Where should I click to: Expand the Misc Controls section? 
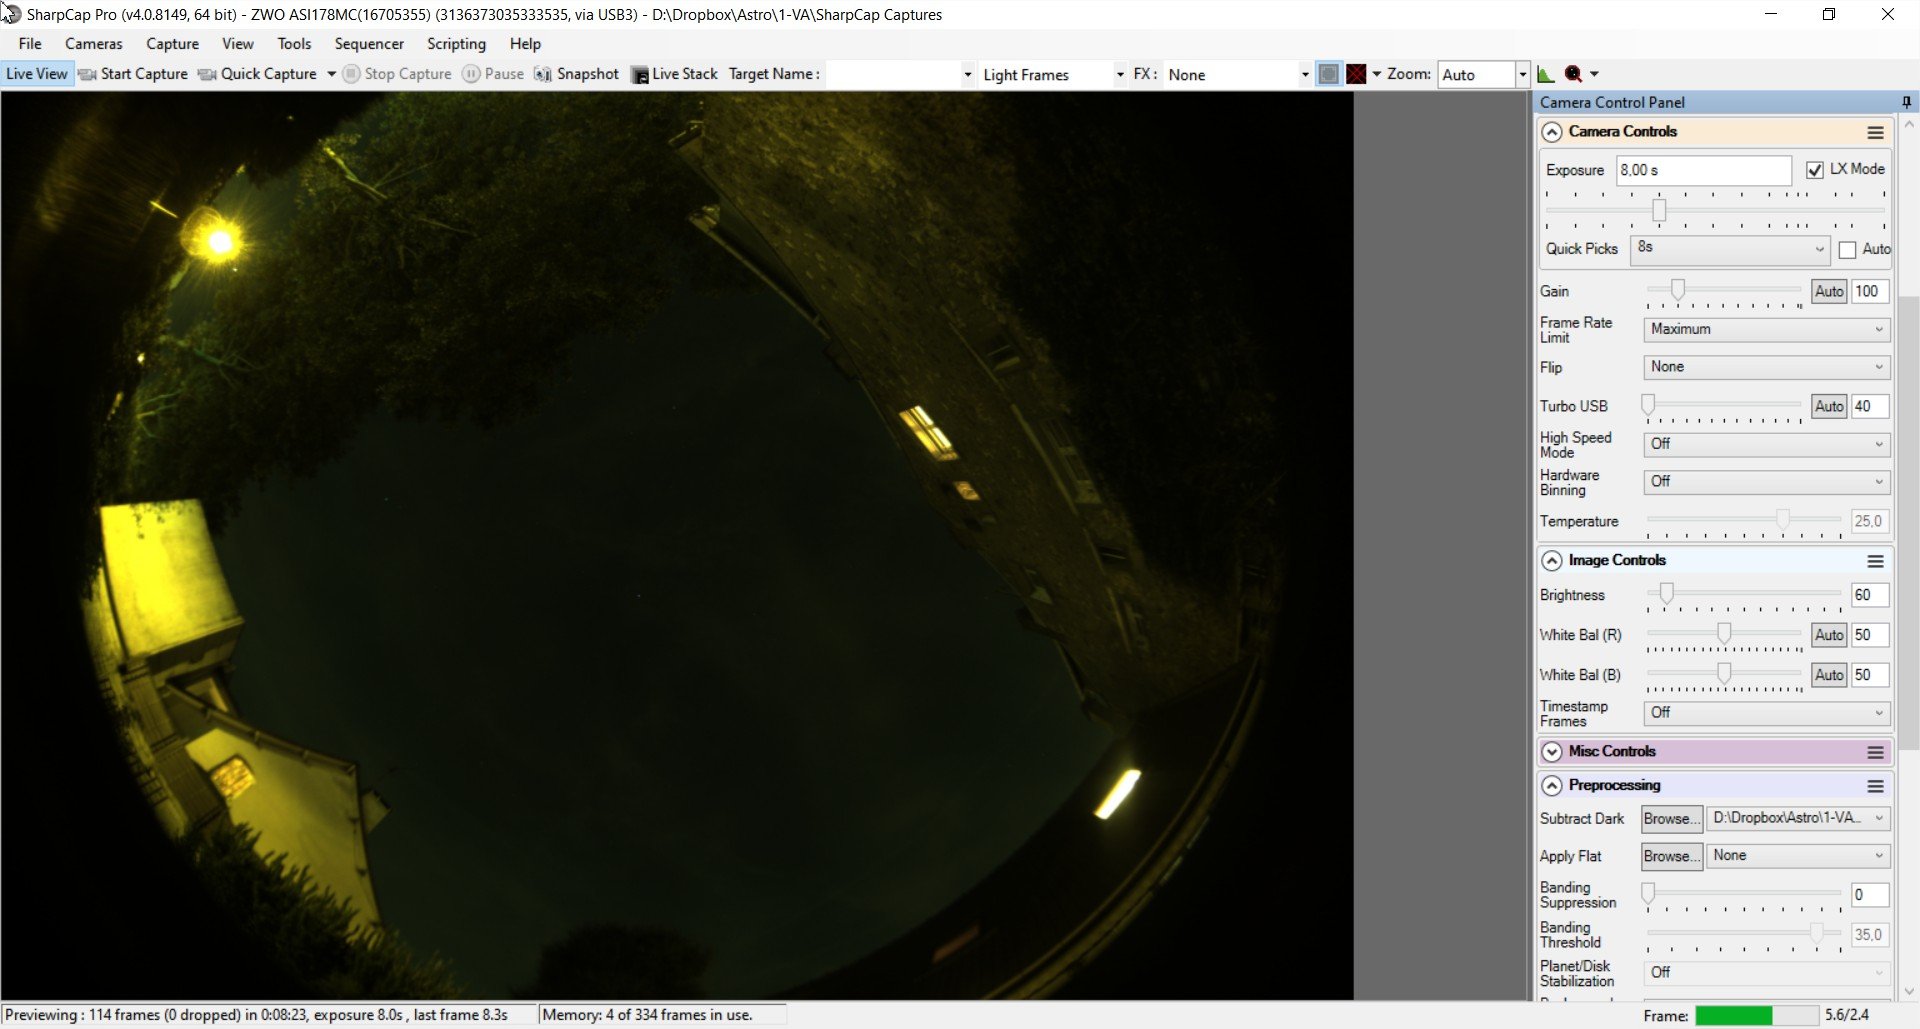pyautogui.click(x=1552, y=752)
